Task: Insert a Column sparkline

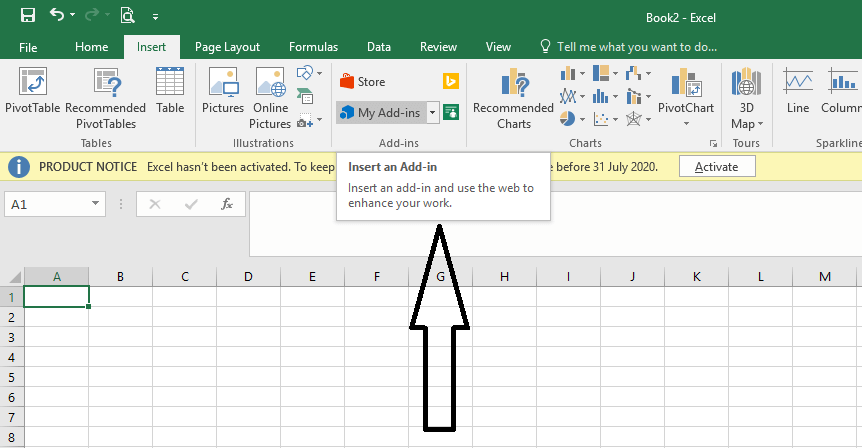Action: click(842, 91)
